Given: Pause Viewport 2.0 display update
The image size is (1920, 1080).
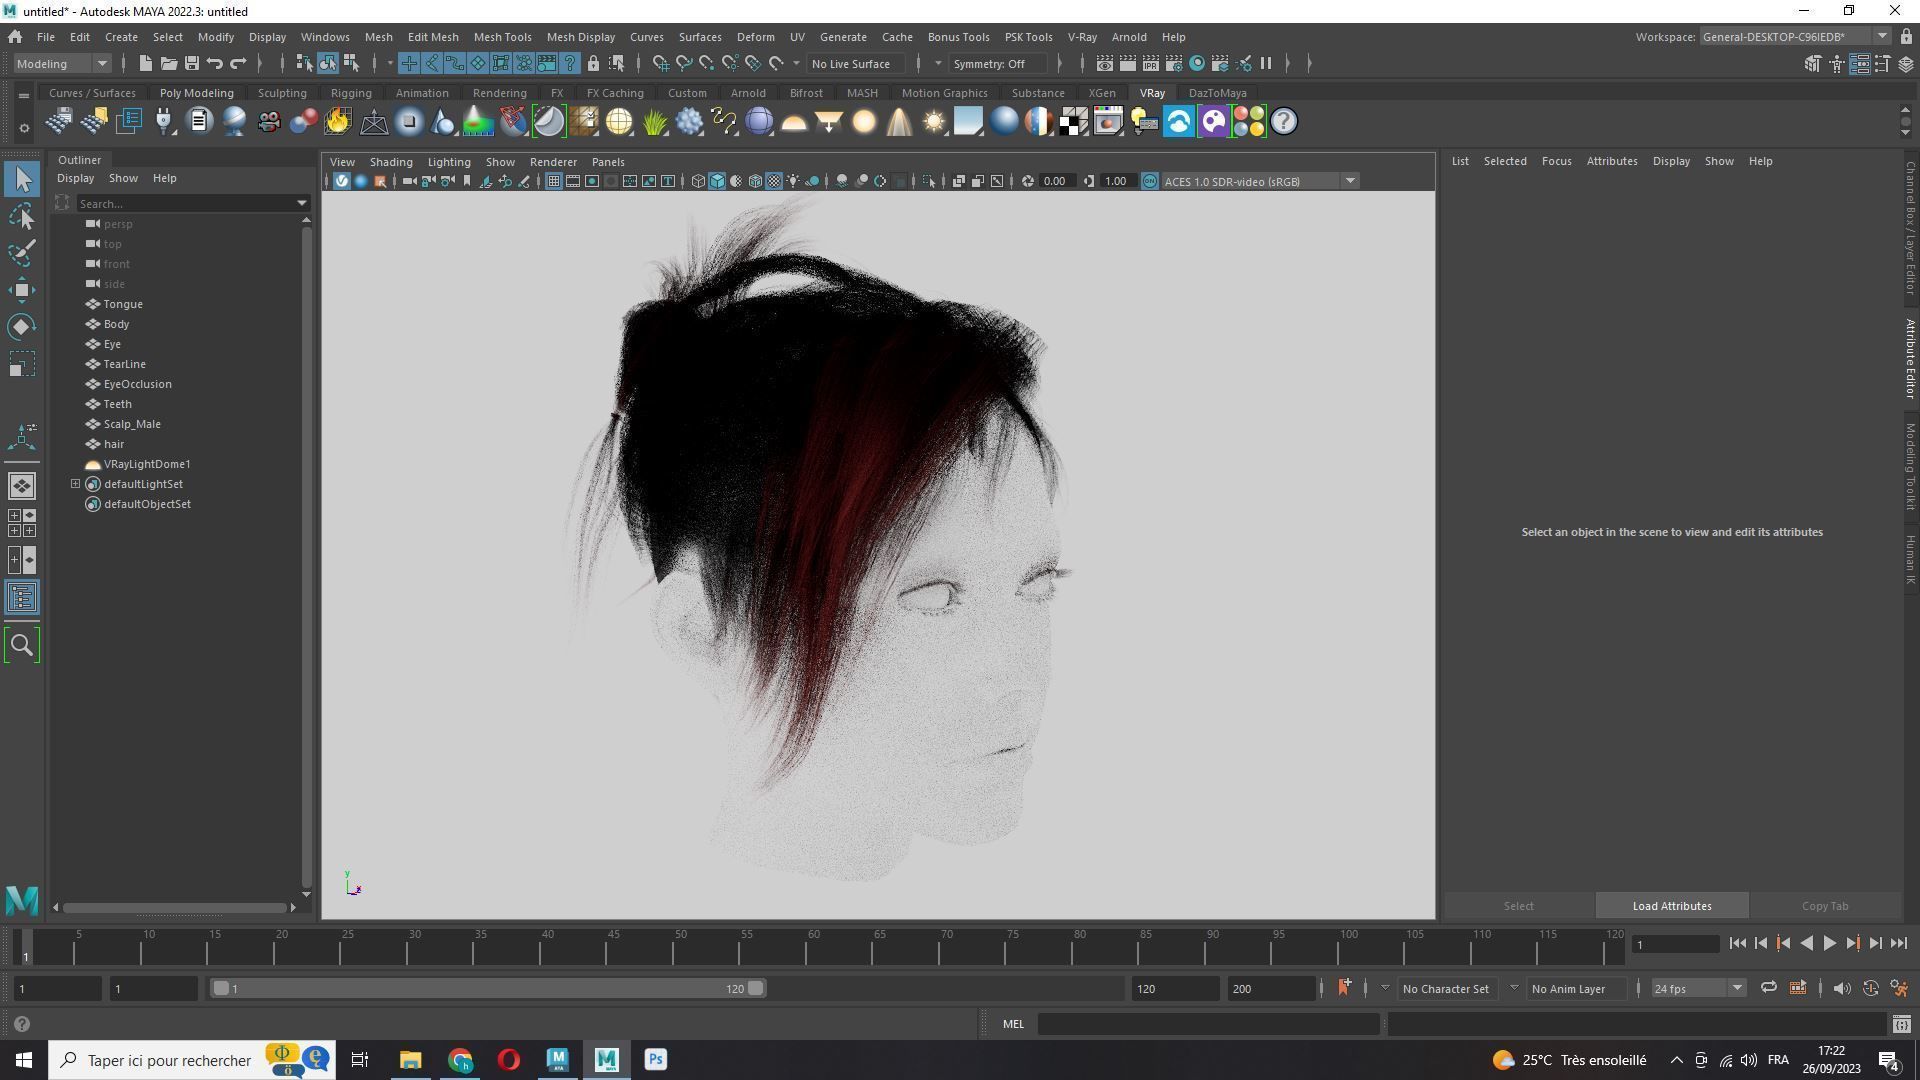Looking at the screenshot, I should 1266,64.
